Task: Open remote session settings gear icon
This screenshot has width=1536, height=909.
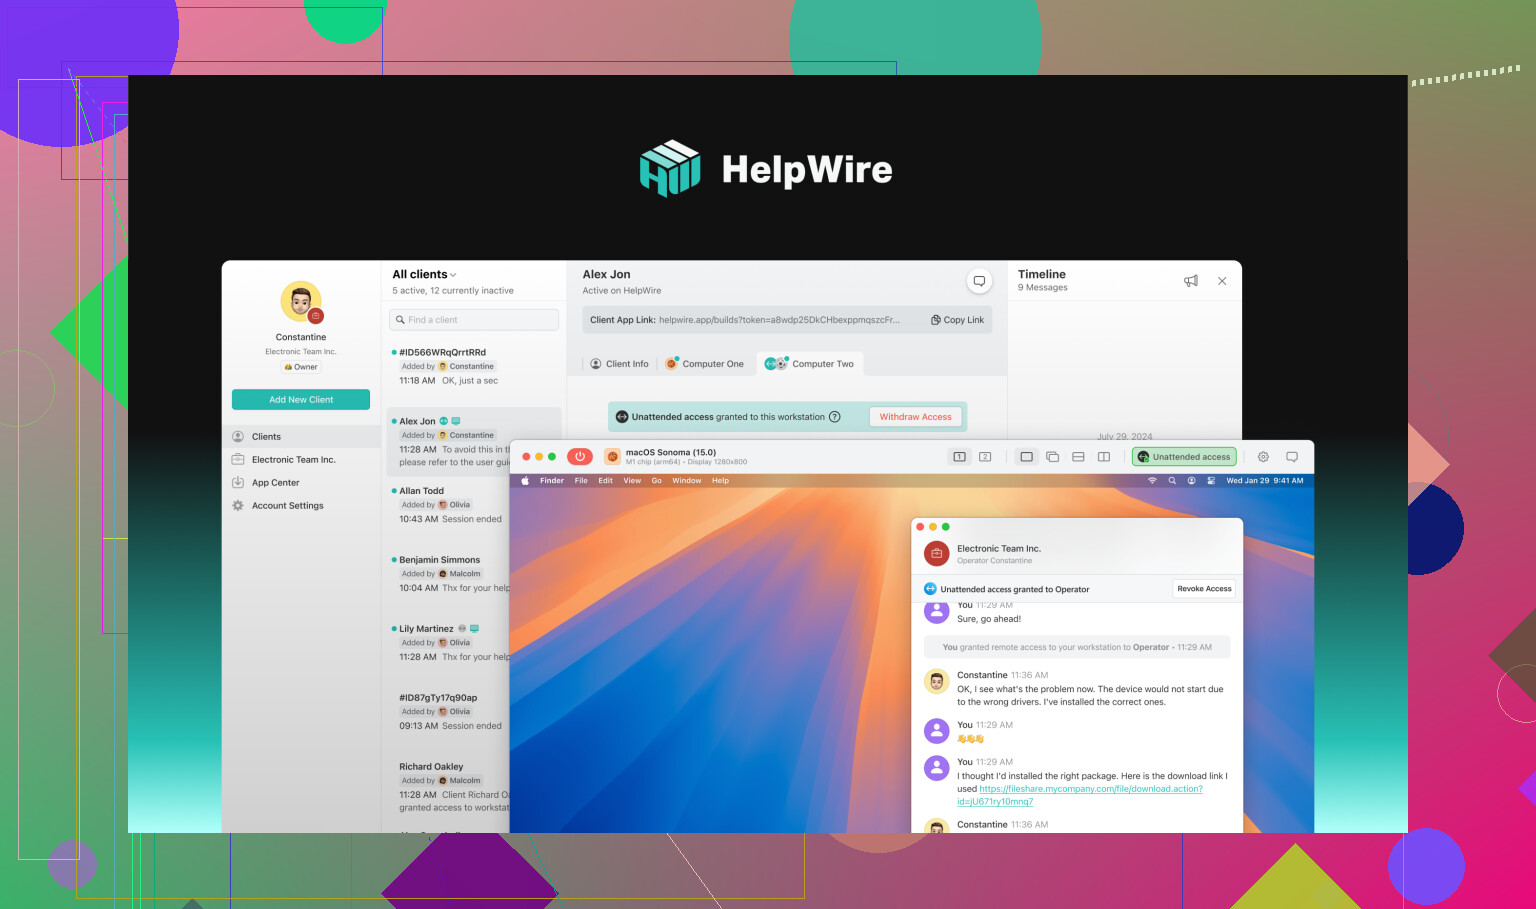Action: pyautogui.click(x=1263, y=457)
